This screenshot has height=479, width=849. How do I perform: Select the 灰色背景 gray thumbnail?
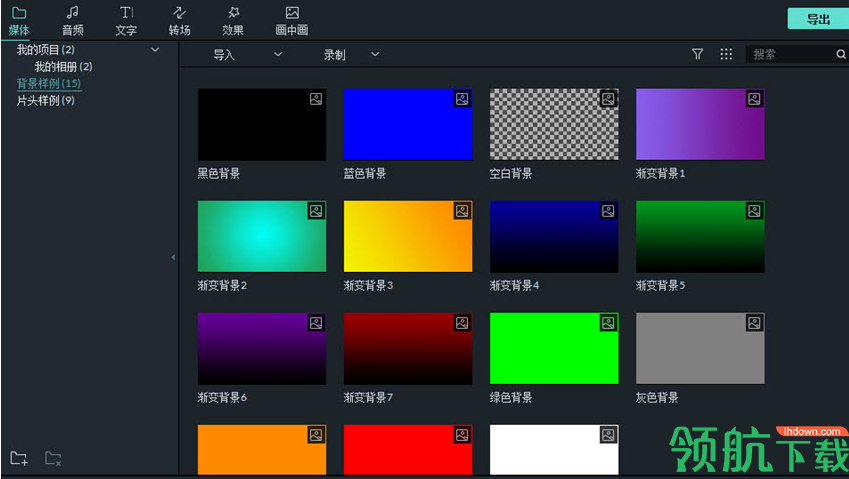[700, 349]
